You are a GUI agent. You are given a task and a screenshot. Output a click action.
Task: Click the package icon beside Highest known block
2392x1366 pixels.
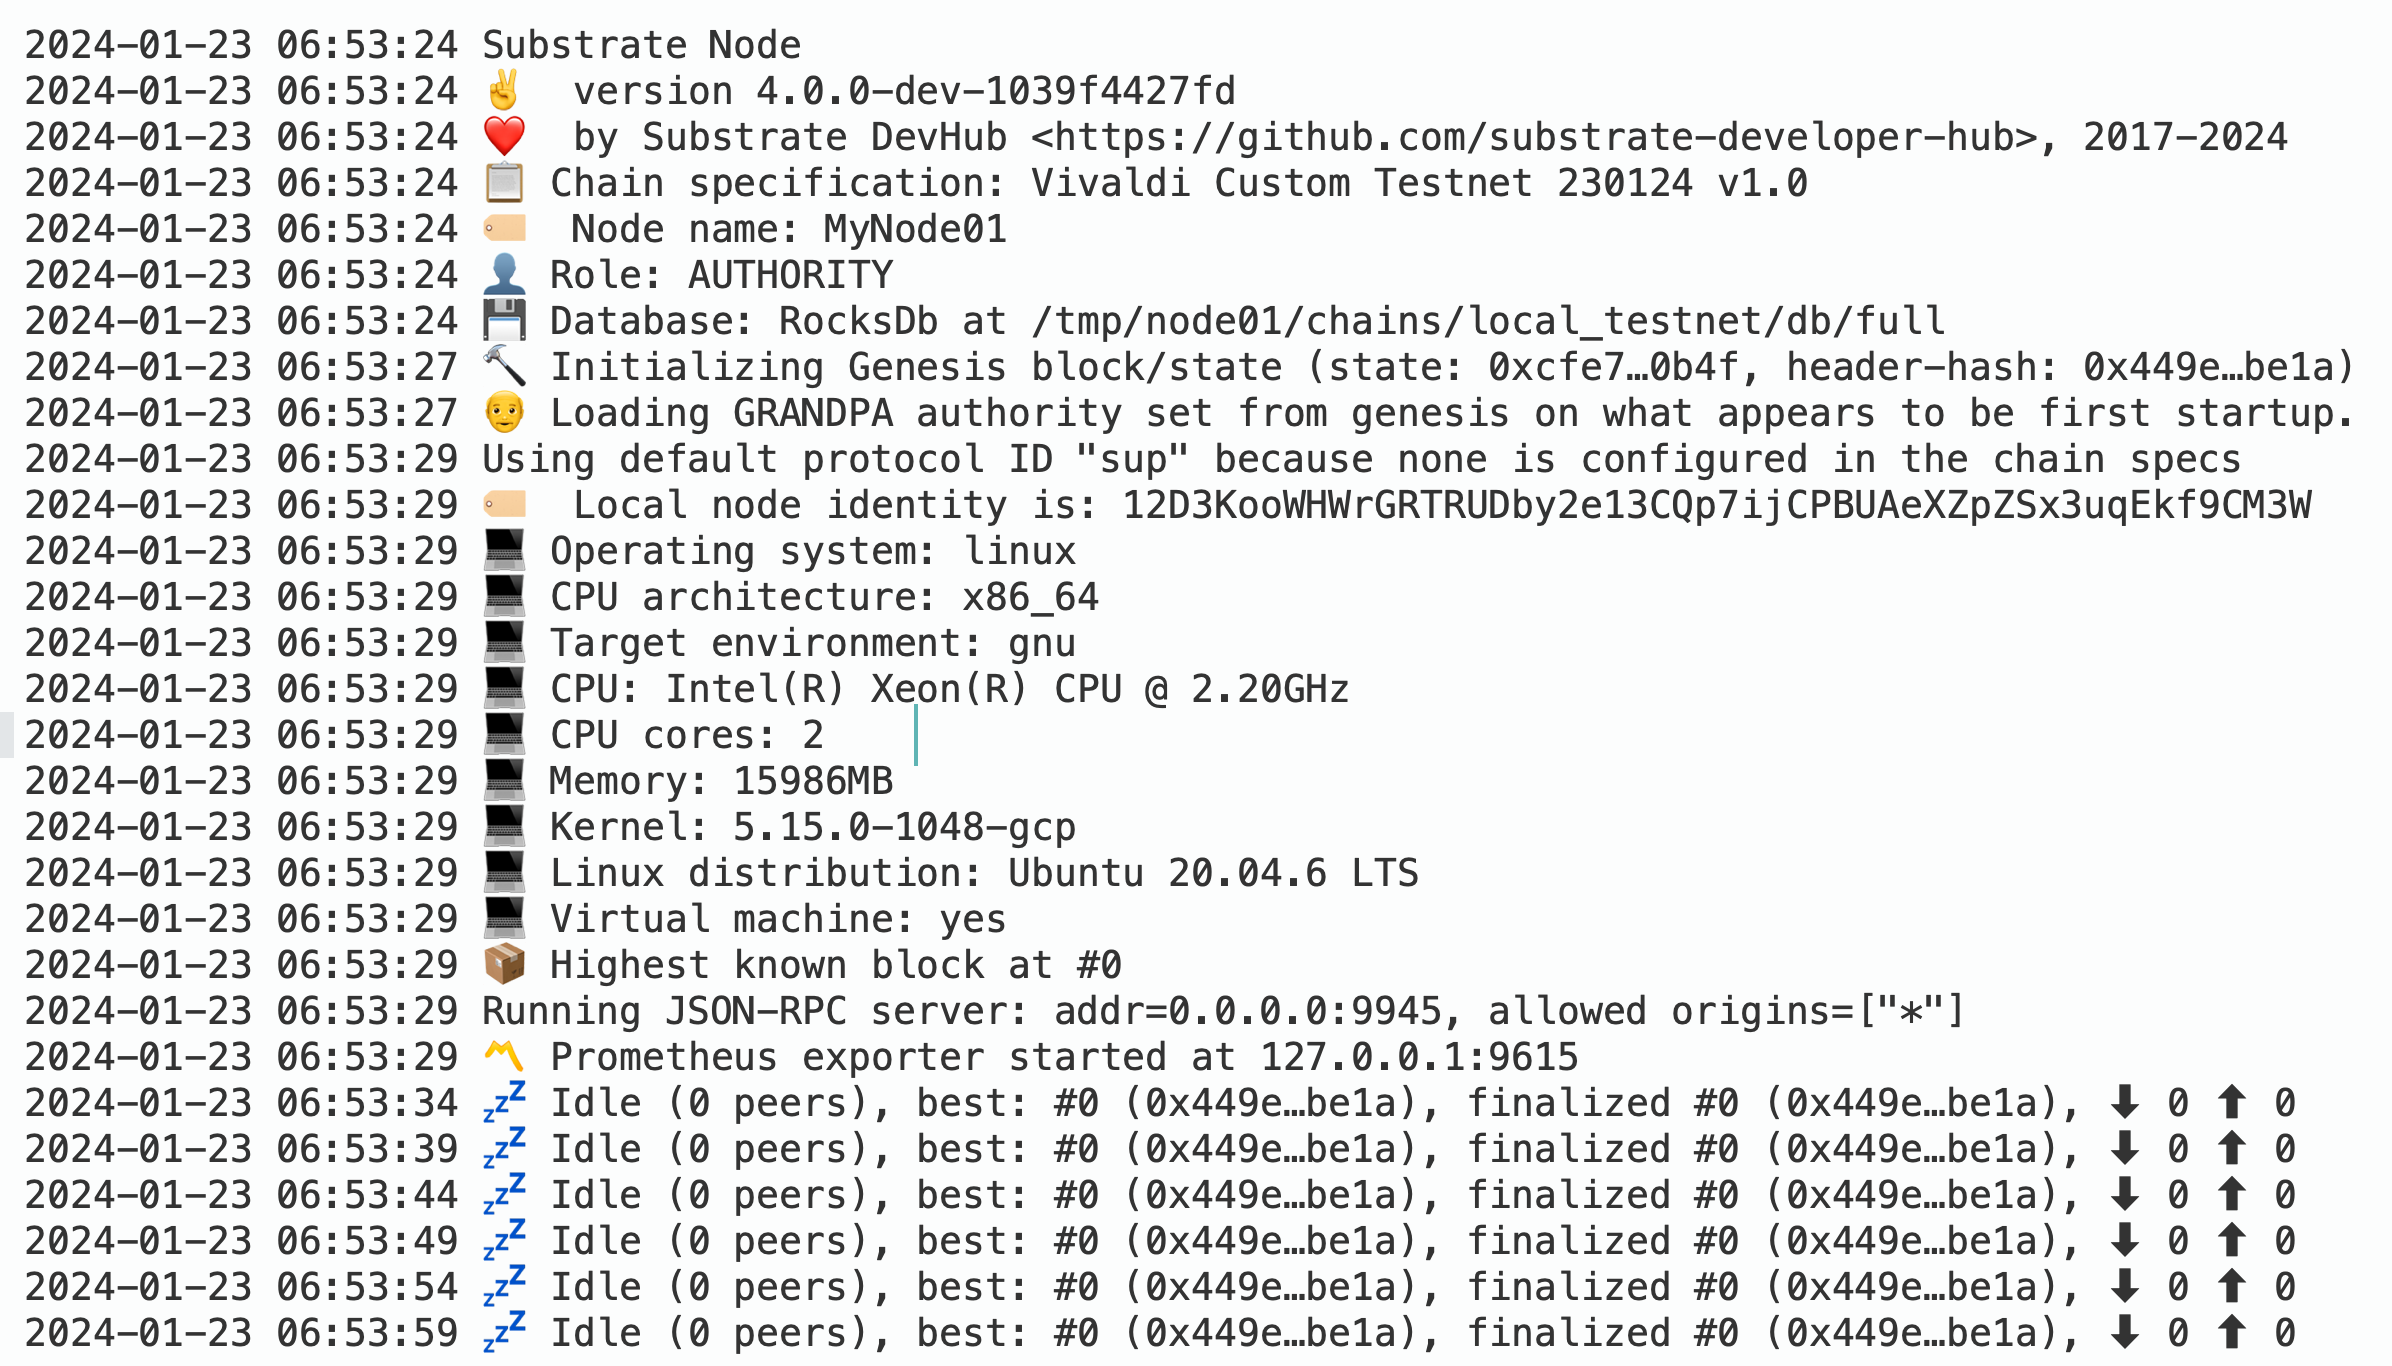[x=504, y=965]
